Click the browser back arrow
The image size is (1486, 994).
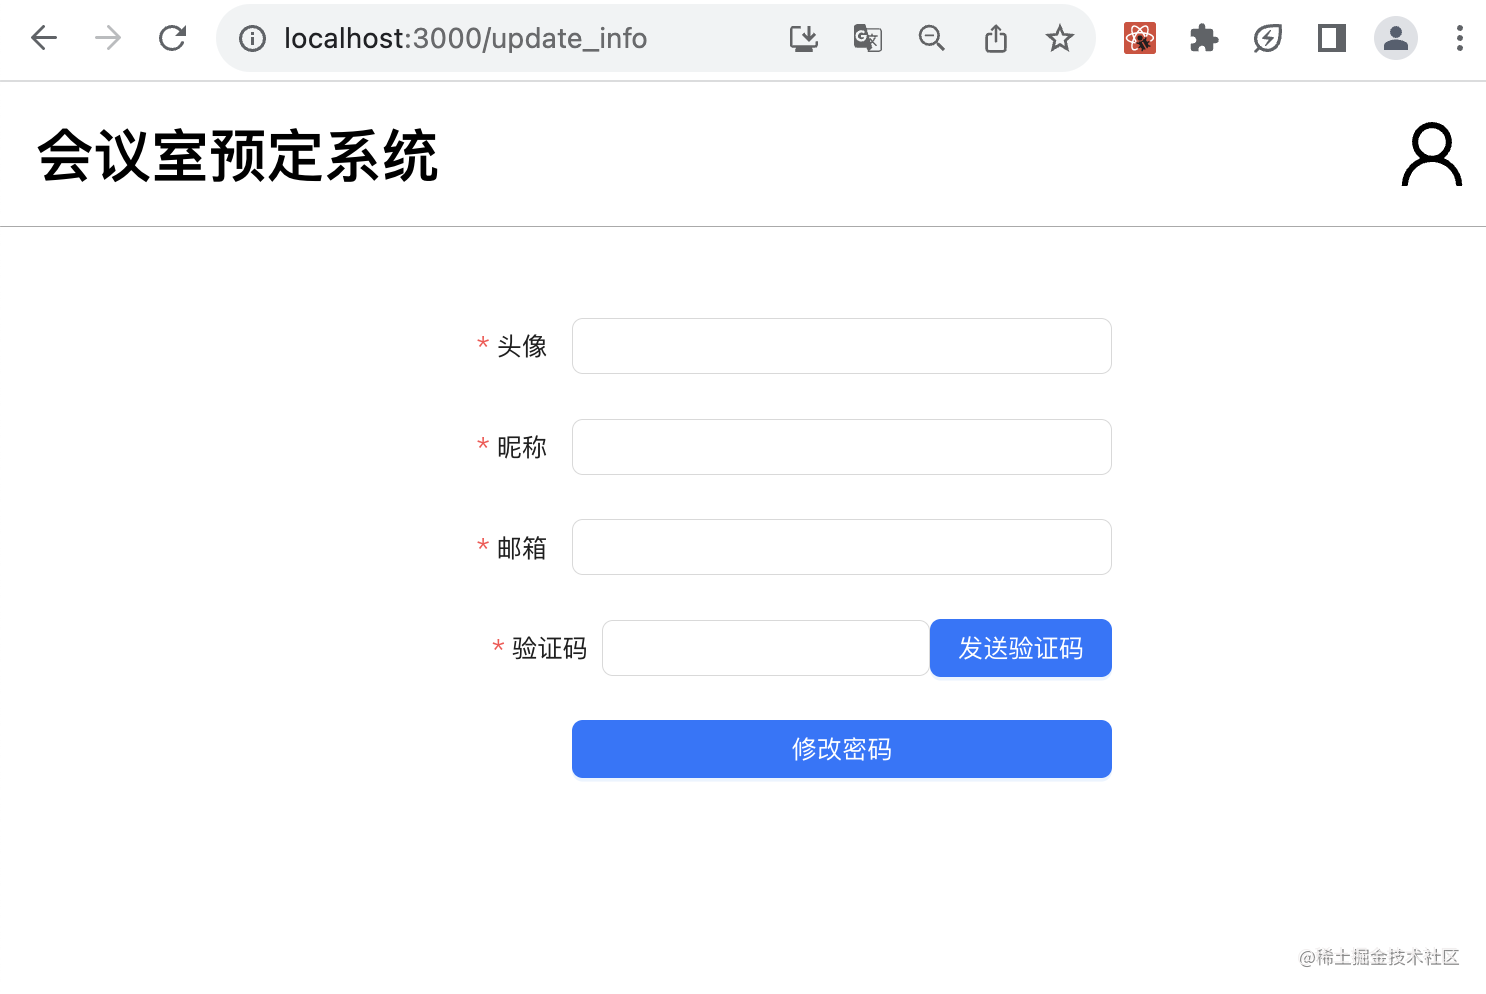(44, 38)
